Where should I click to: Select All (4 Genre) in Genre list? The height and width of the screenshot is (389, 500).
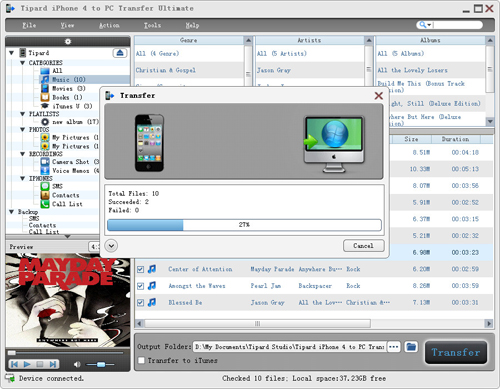(x=189, y=54)
